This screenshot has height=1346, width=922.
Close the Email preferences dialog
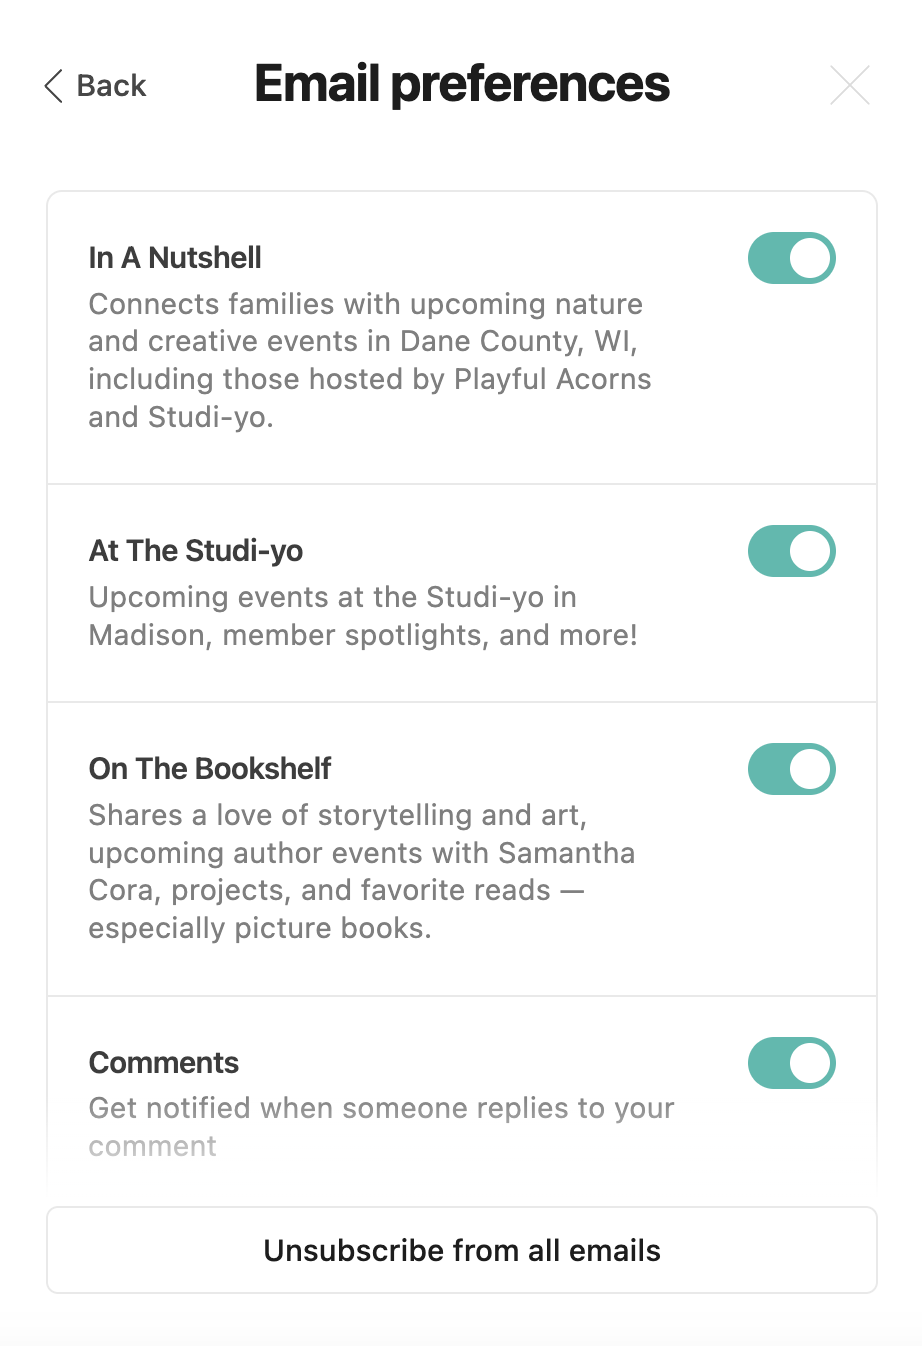tap(849, 85)
